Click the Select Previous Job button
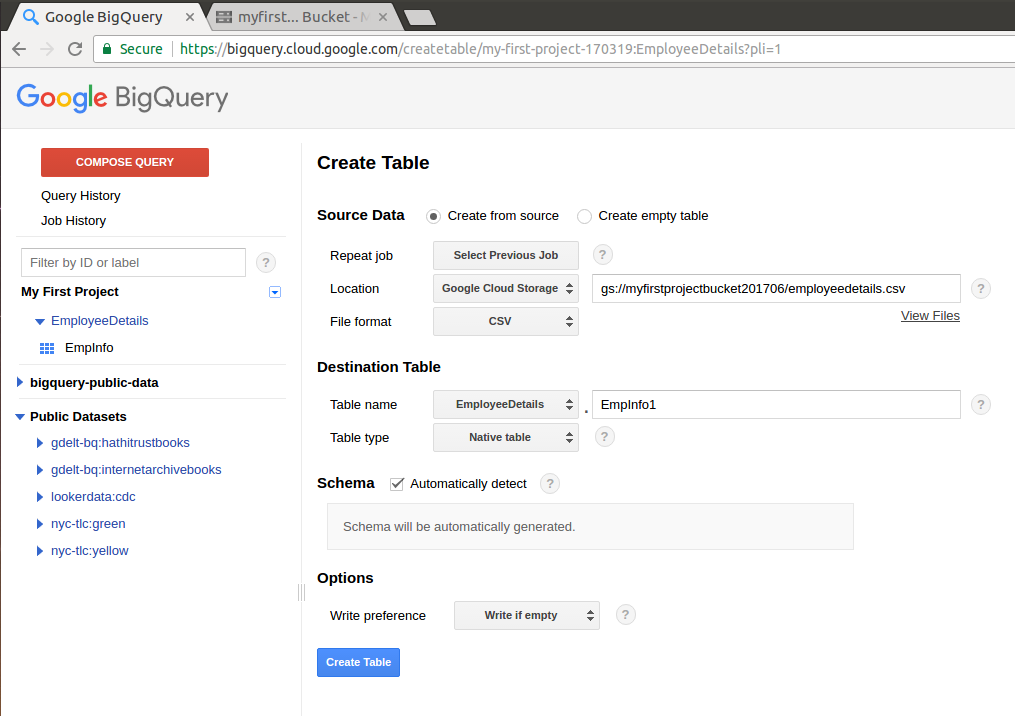Image resolution: width=1015 pixels, height=716 pixels. (506, 256)
